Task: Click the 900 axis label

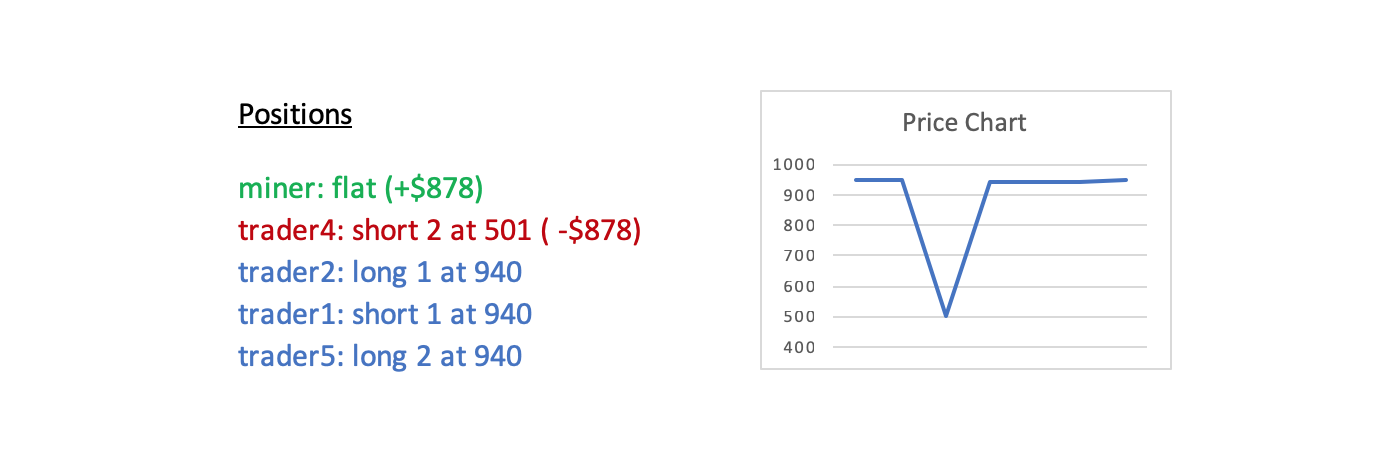Action: (x=799, y=195)
